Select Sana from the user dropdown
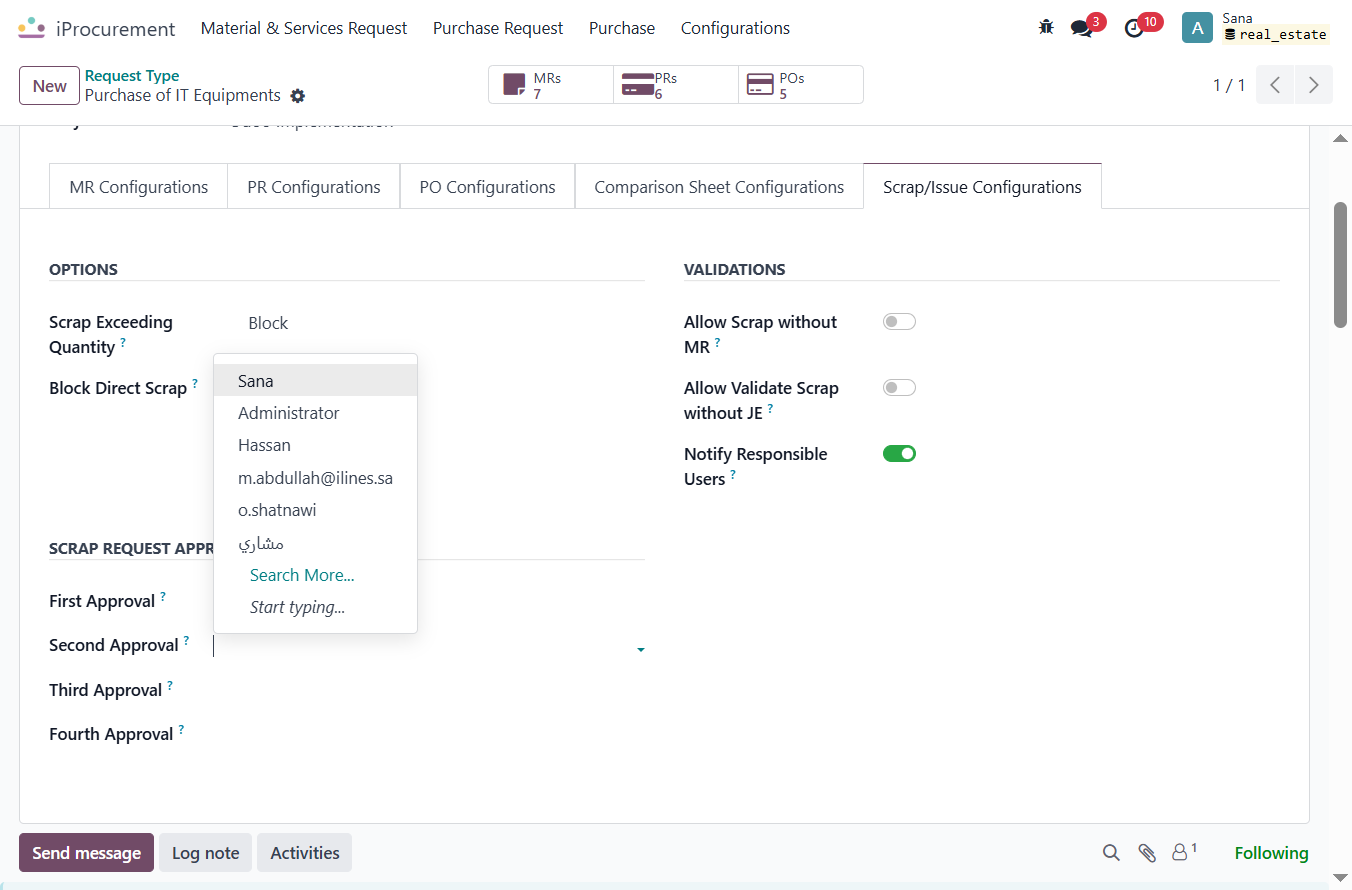The width and height of the screenshot is (1352, 890). (x=316, y=381)
